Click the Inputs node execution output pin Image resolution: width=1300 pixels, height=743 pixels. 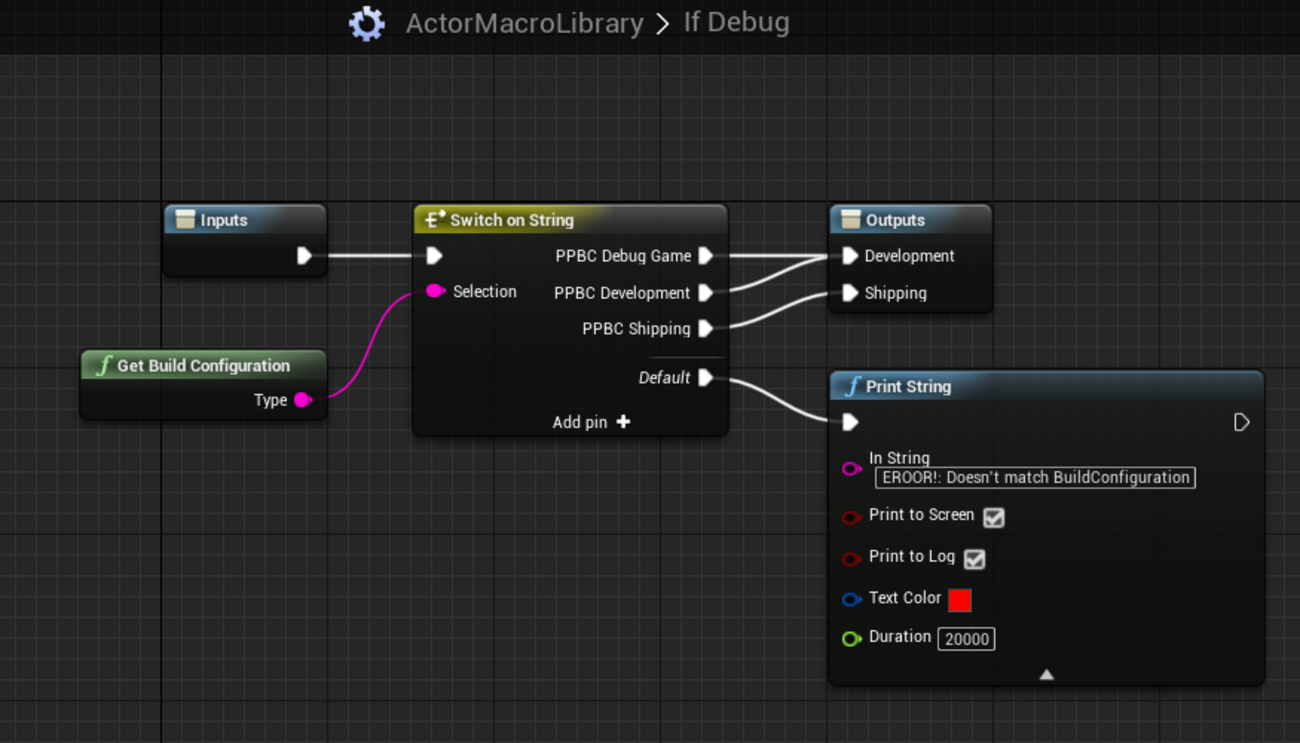click(x=304, y=256)
